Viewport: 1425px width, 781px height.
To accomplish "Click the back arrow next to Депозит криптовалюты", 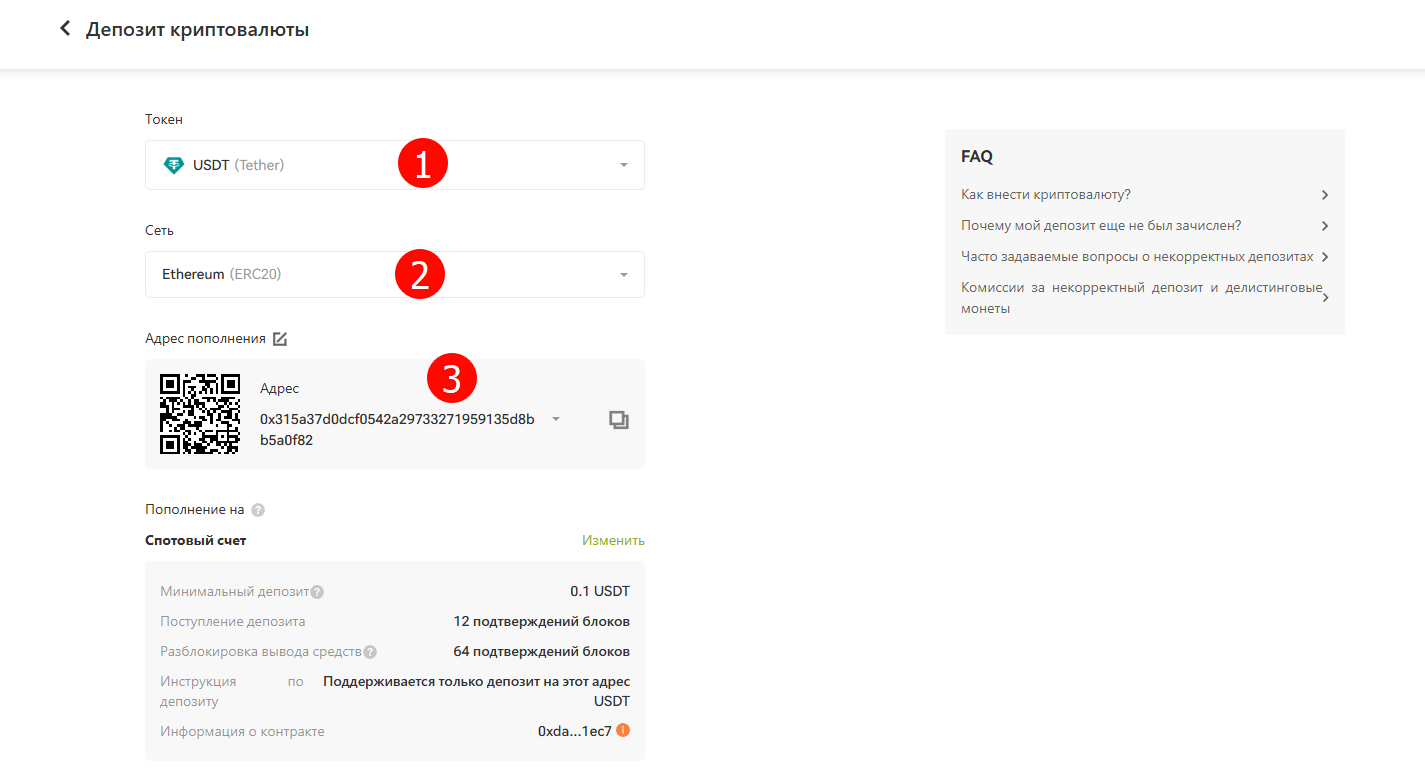I will (x=65, y=29).
